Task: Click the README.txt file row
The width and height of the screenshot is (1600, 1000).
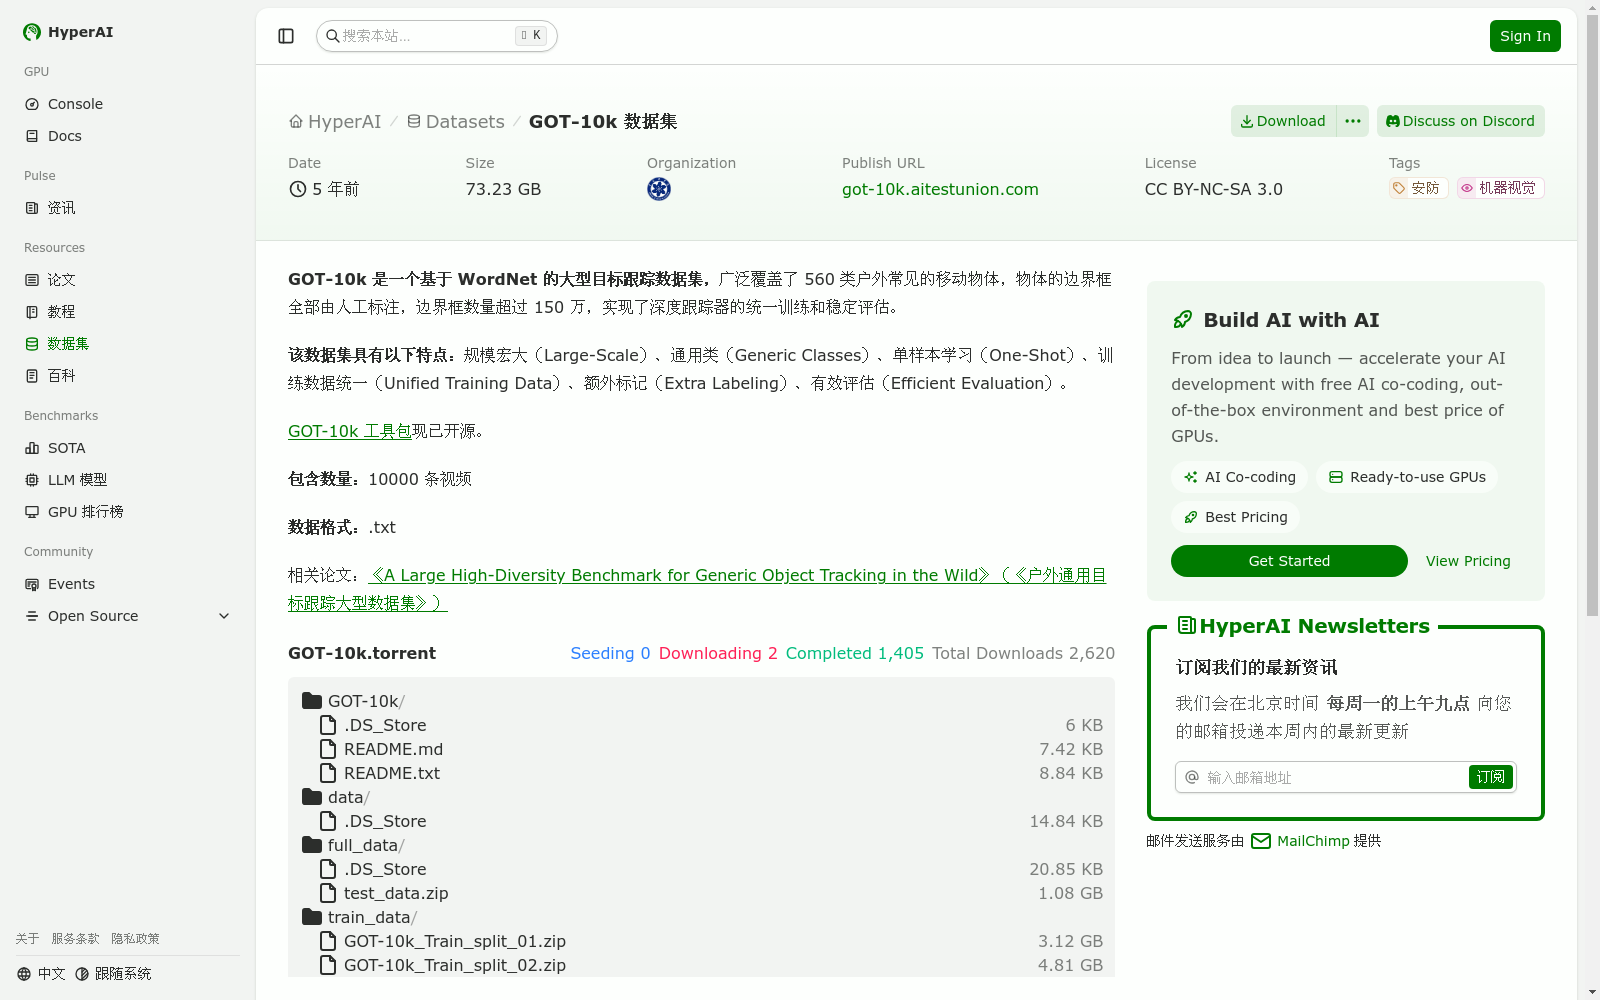Action: click(702, 773)
